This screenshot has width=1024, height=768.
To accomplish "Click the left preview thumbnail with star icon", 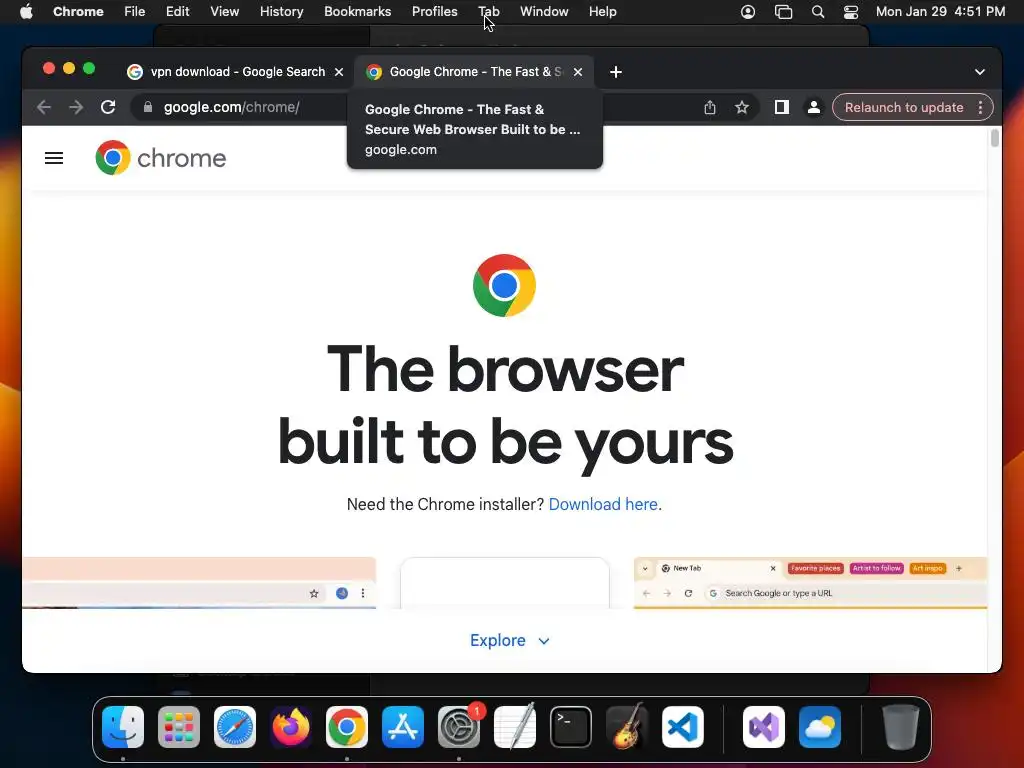I will pyautogui.click(x=199, y=583).
